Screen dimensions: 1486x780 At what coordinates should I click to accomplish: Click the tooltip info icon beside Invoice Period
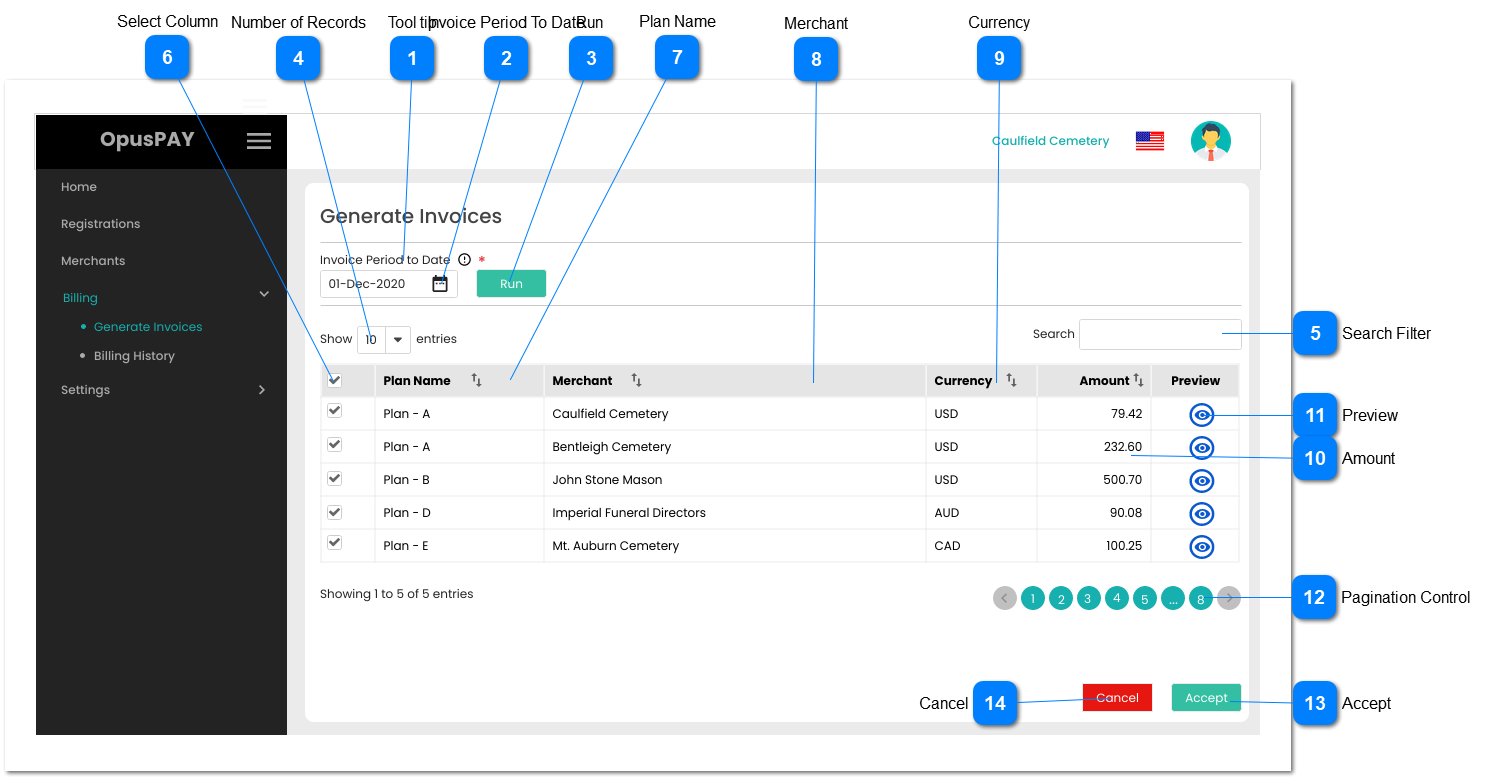[x=464, y=259]
